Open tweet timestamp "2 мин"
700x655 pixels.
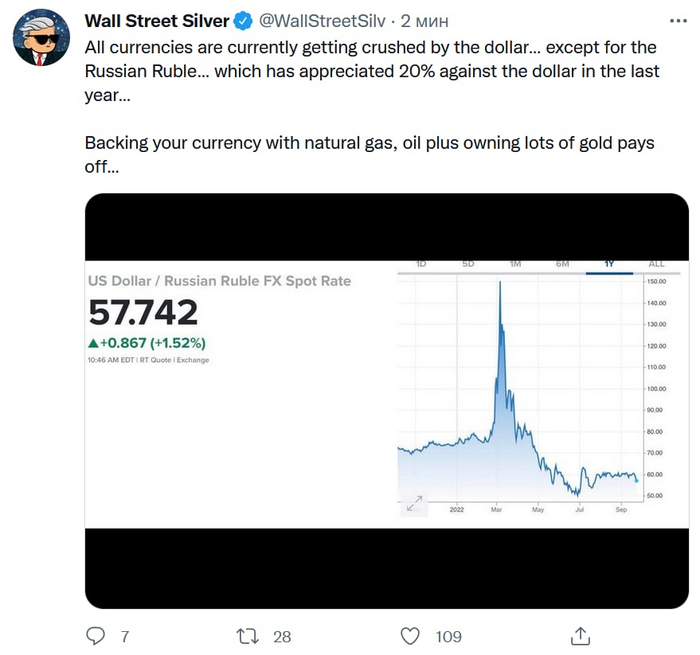click(x=428, y=21)
